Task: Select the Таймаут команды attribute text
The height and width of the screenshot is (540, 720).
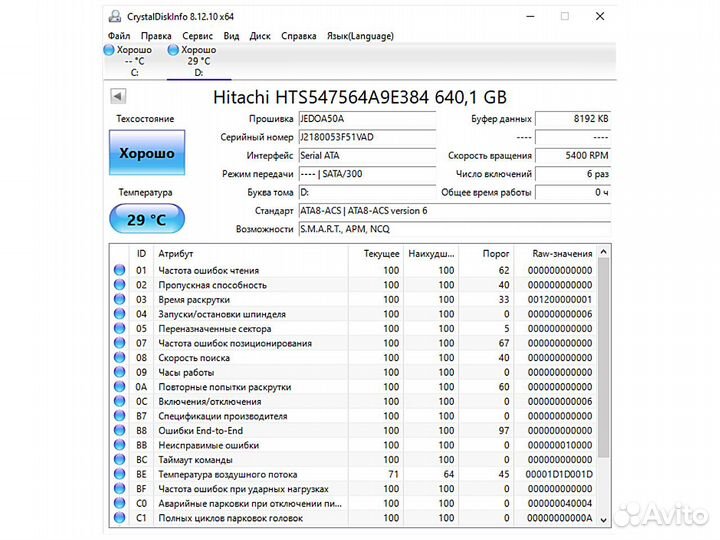Action: point(196,460)
